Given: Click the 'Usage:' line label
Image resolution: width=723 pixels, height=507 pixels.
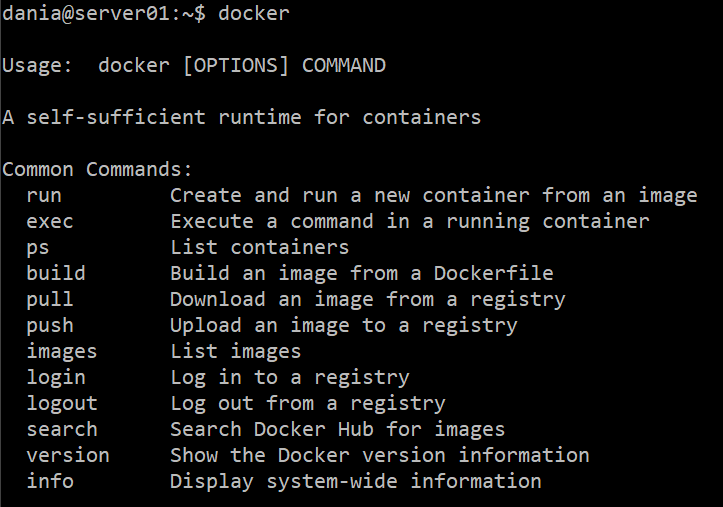Looking at the screenshot, I should (x=38, y=66).
